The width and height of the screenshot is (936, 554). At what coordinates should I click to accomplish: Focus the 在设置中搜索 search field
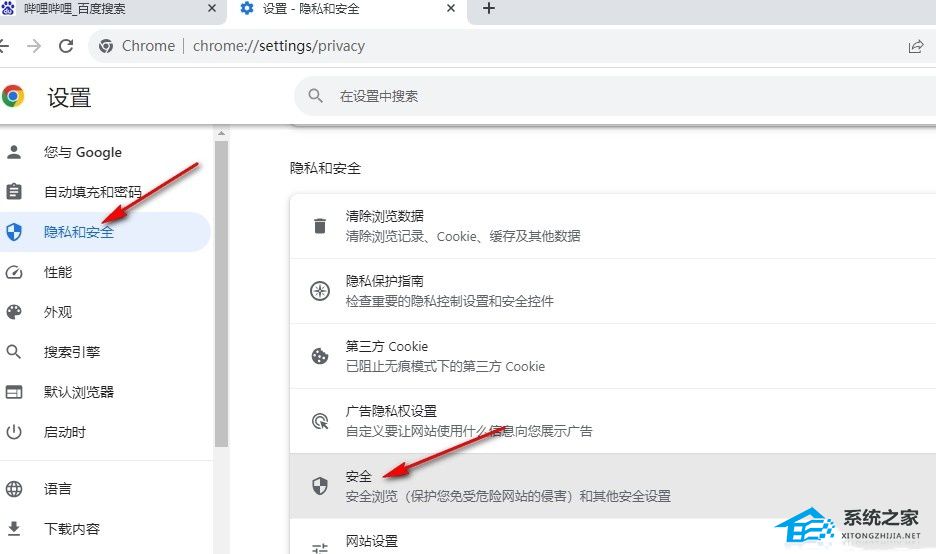tap(615, 96)
